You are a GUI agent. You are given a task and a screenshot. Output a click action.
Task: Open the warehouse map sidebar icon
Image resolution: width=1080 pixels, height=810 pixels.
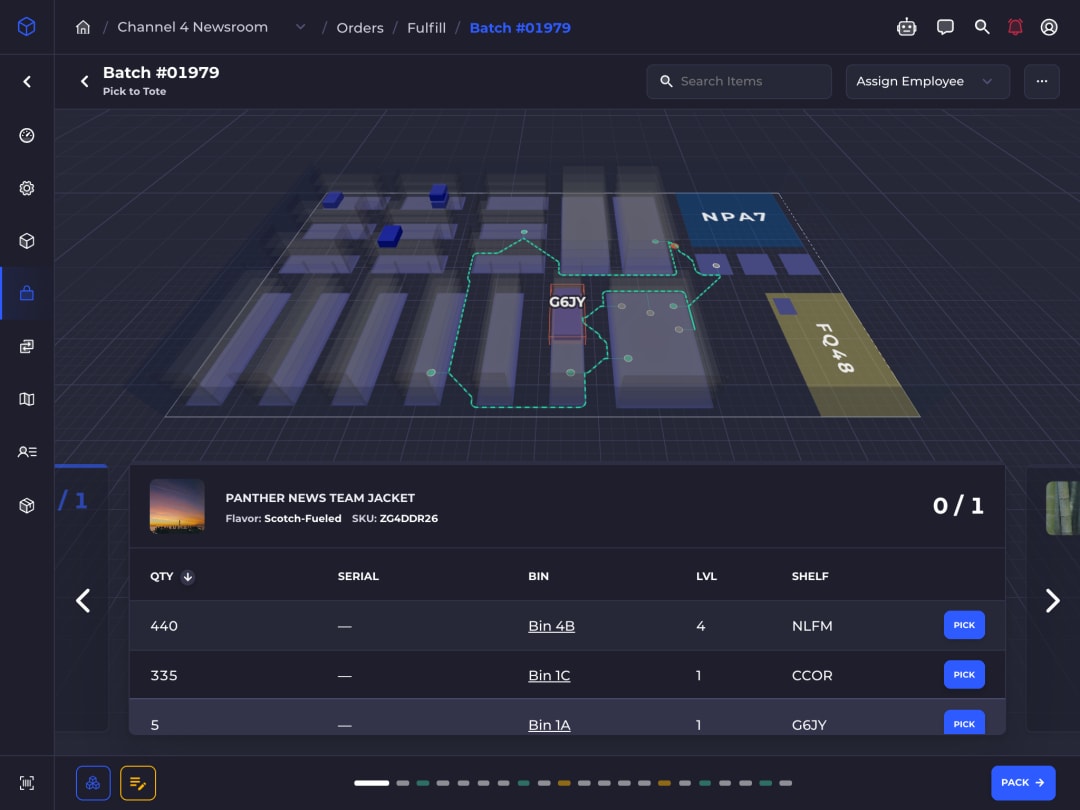[x=27, y=399]
